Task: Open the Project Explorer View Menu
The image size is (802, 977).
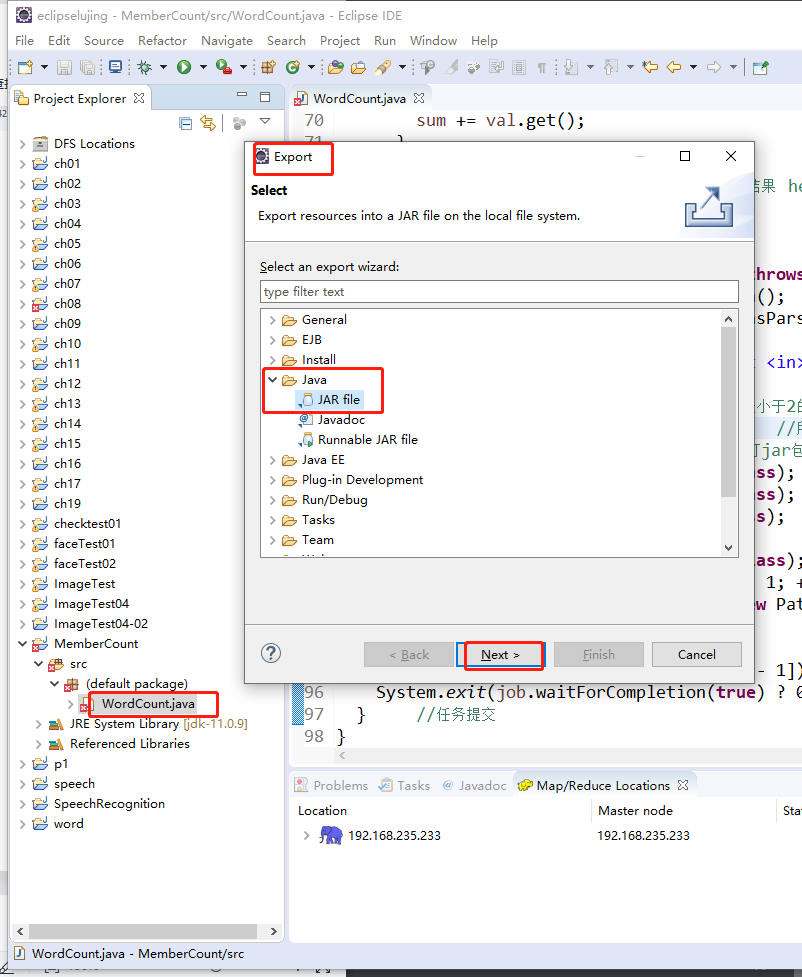Action: point(265,122)
